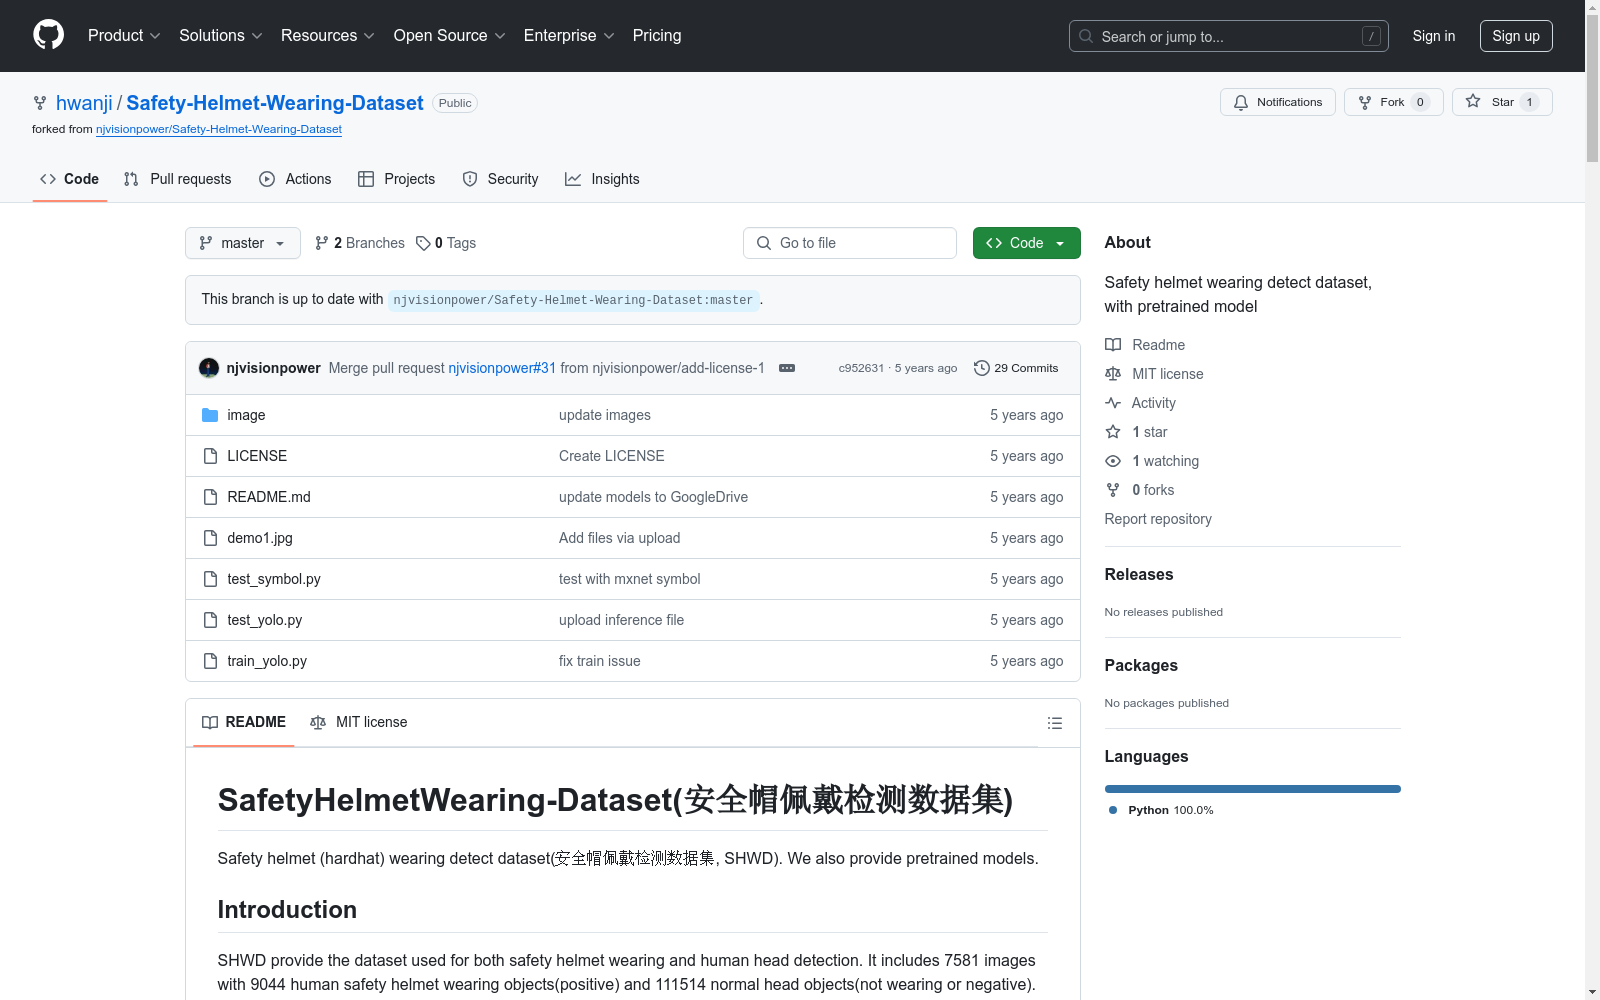This screenshot has height=1000, width=1600.
Task: Expand the commit message ellipsis
Action: [x=787, y=368]
